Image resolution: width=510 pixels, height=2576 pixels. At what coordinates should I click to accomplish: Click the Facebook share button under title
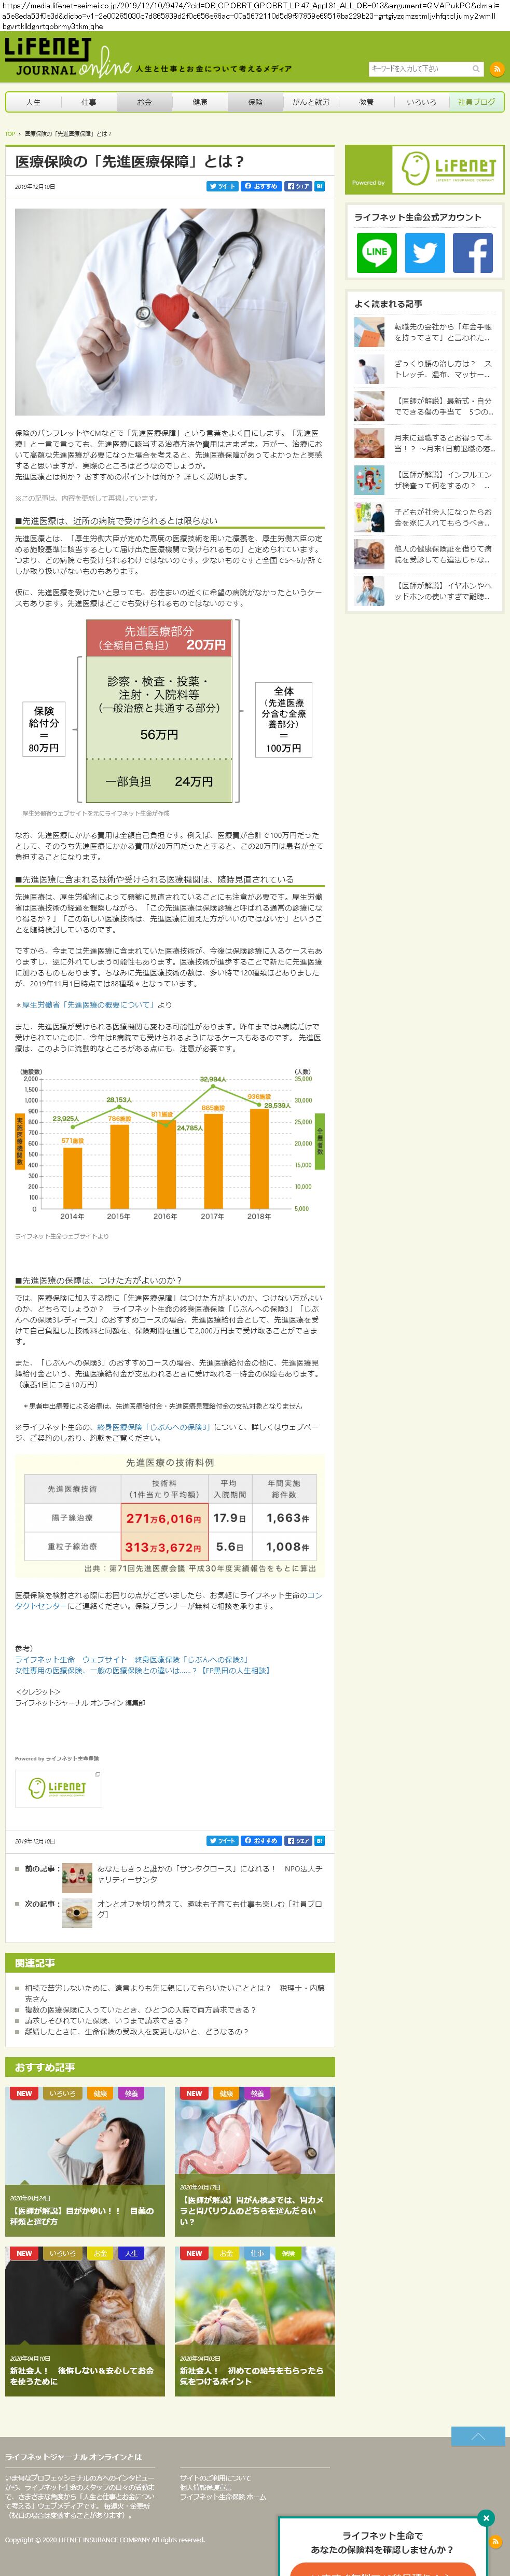(x=298, y=186)
